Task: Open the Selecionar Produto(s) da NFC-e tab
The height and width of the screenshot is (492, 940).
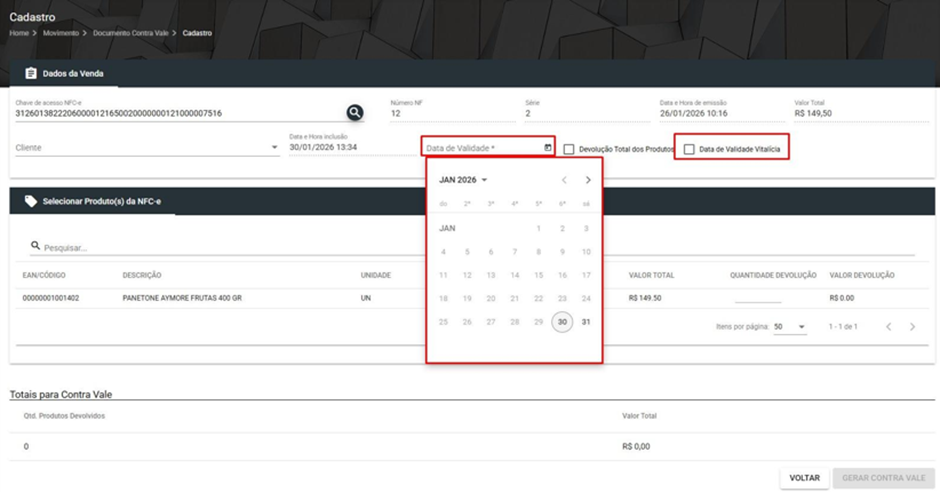Action: pos(93,201)
